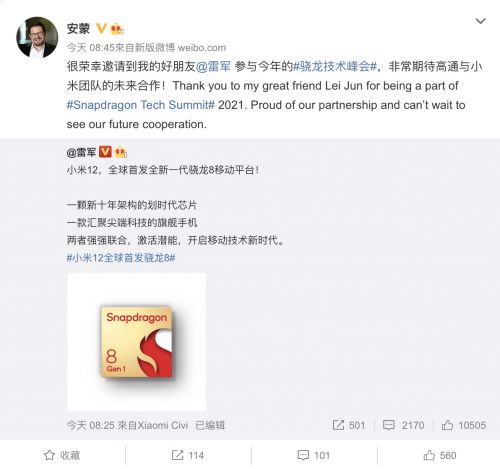Screen dimensions: 500x469
Task: Open the @雷军 mention in the post text
Action: (x=213, y=66)
